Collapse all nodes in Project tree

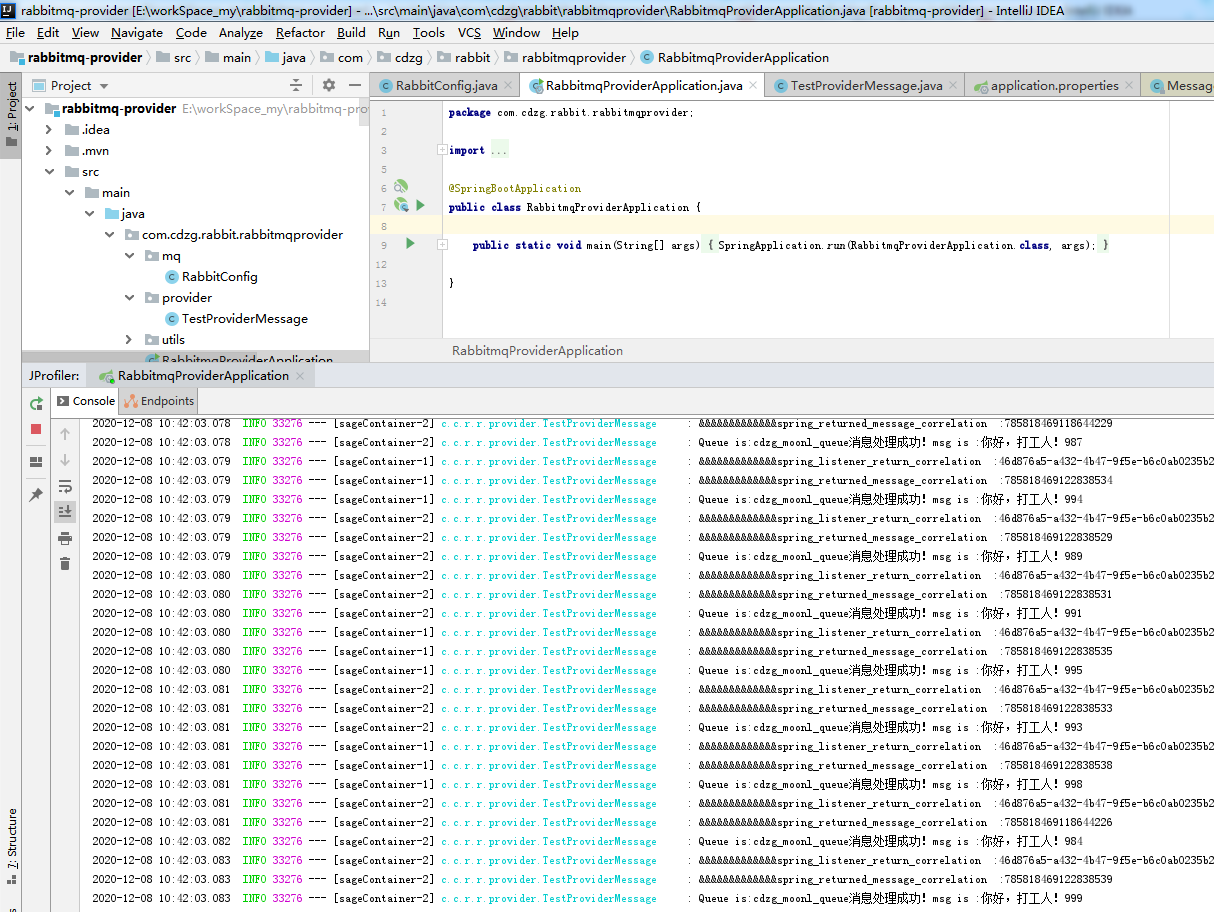(296, 85)
